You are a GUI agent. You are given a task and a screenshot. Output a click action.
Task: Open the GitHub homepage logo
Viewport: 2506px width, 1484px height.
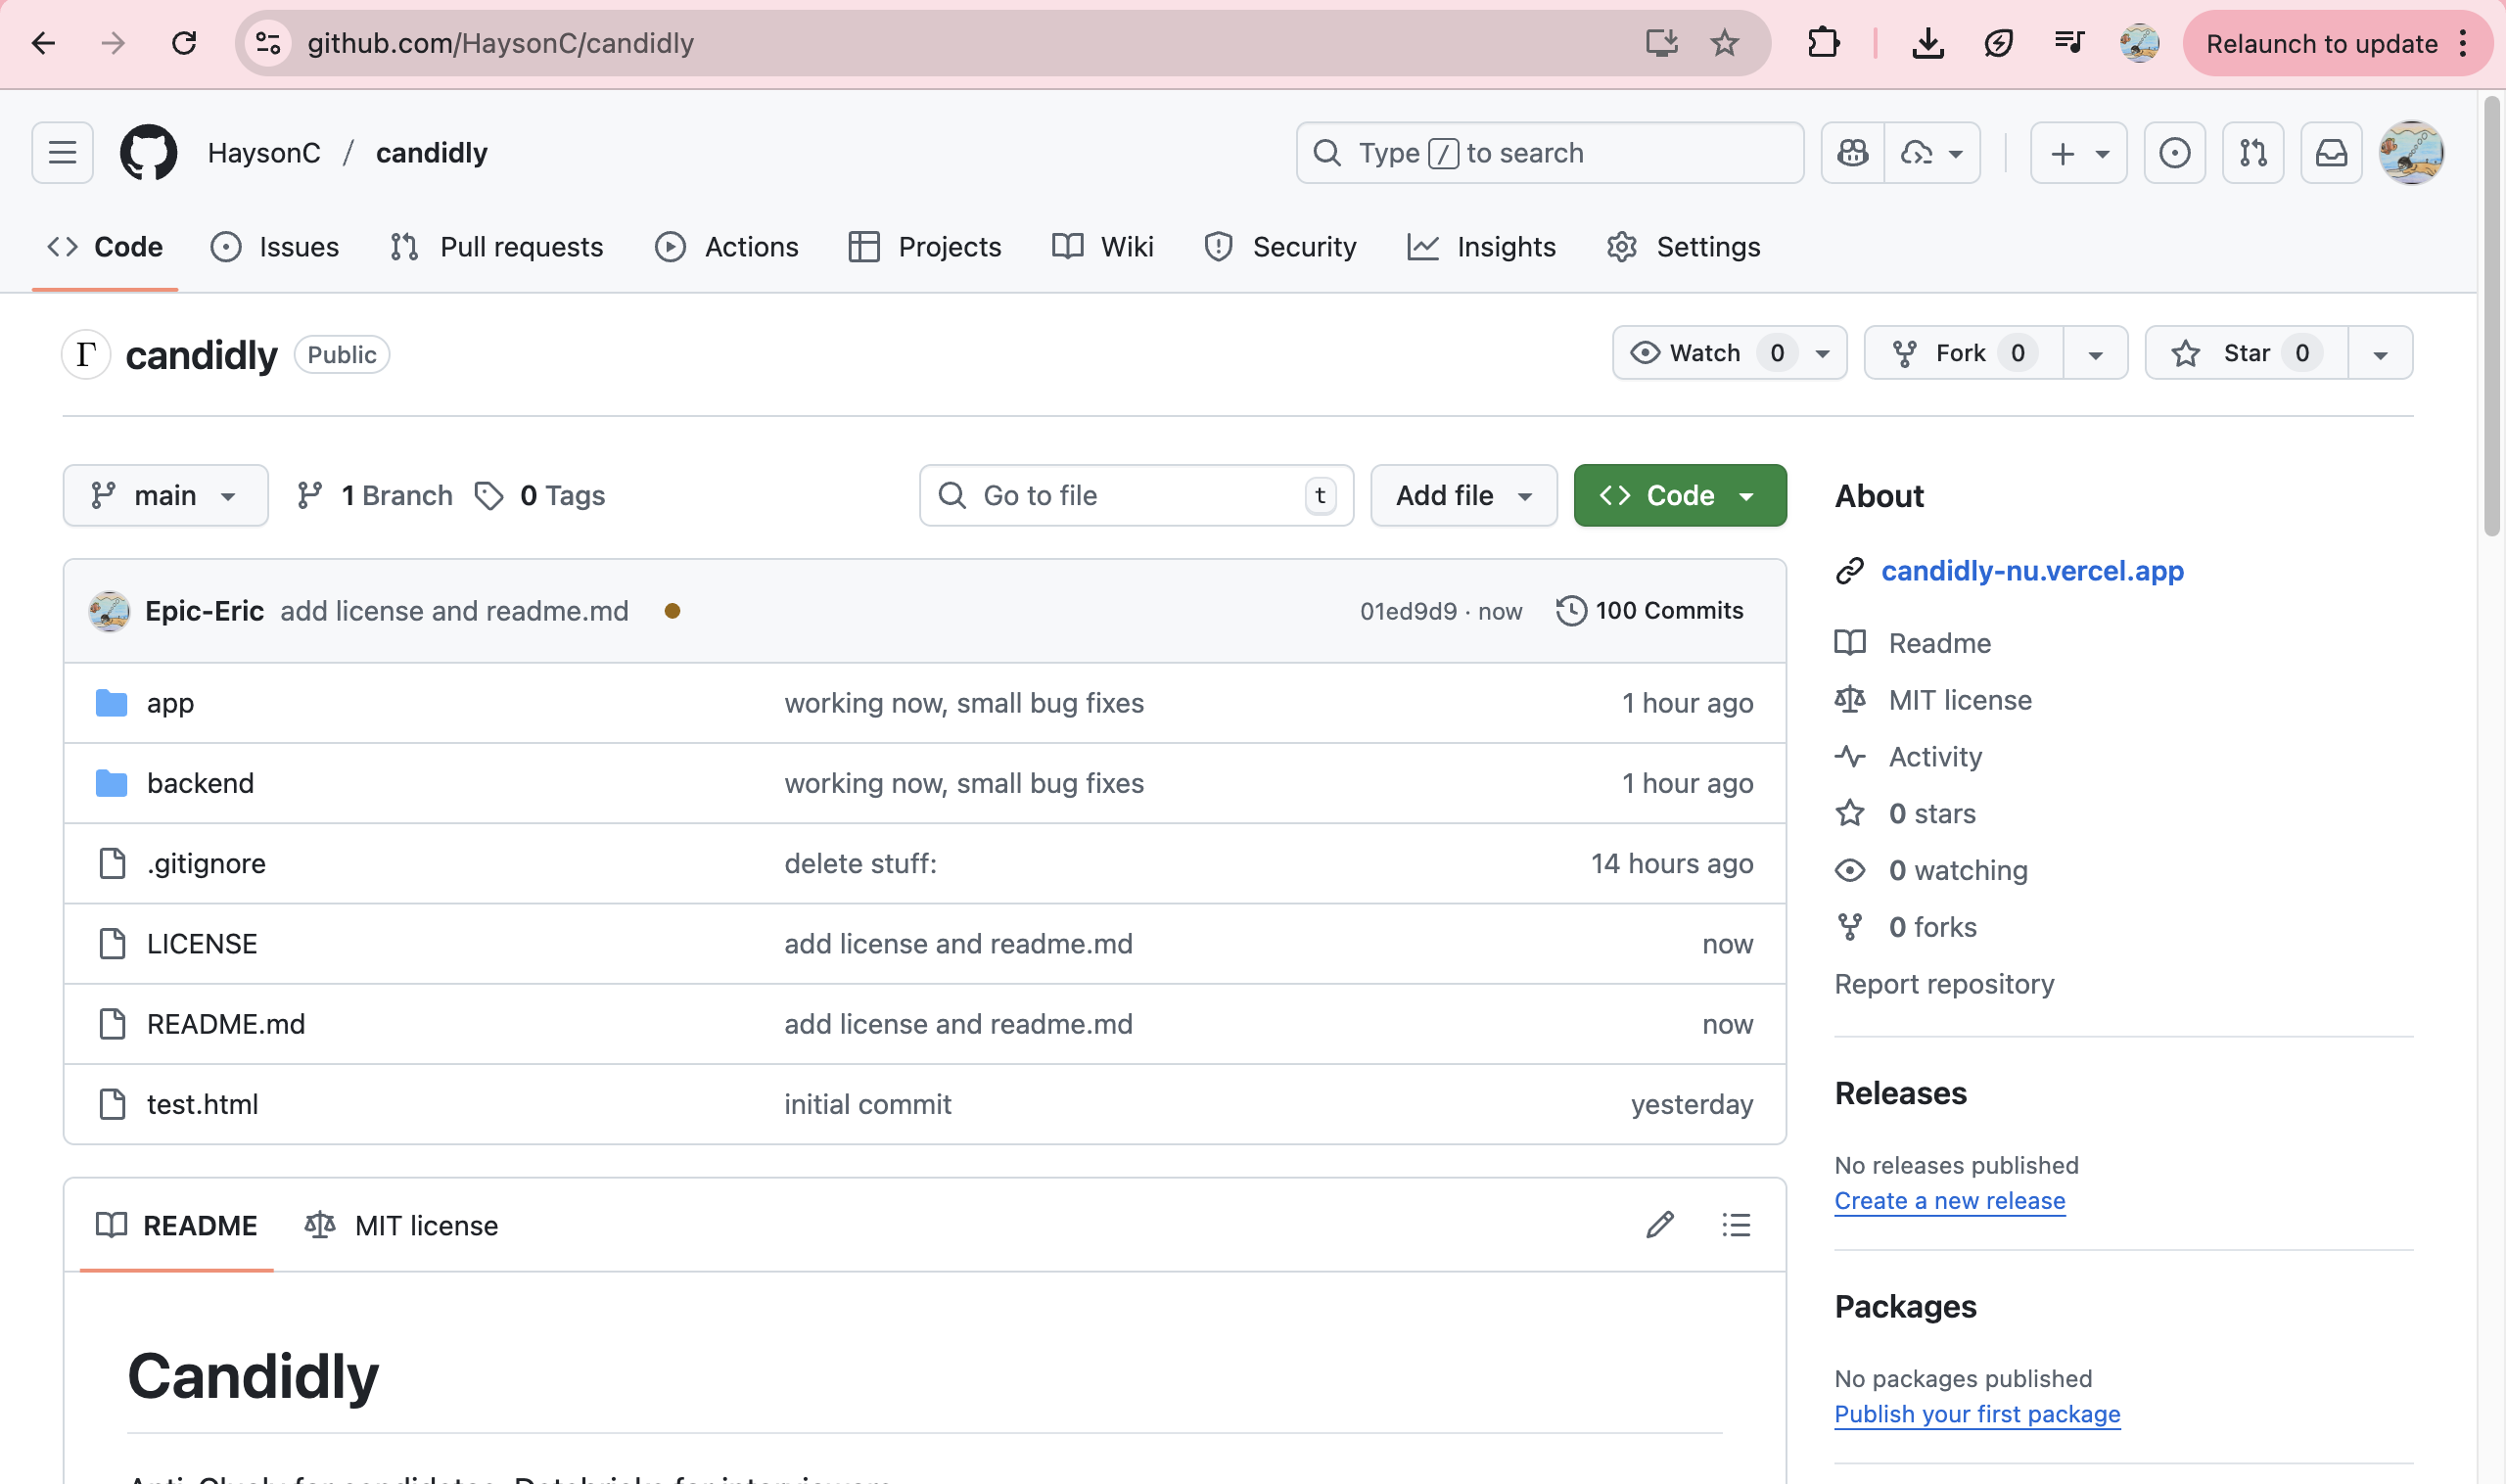148,153
